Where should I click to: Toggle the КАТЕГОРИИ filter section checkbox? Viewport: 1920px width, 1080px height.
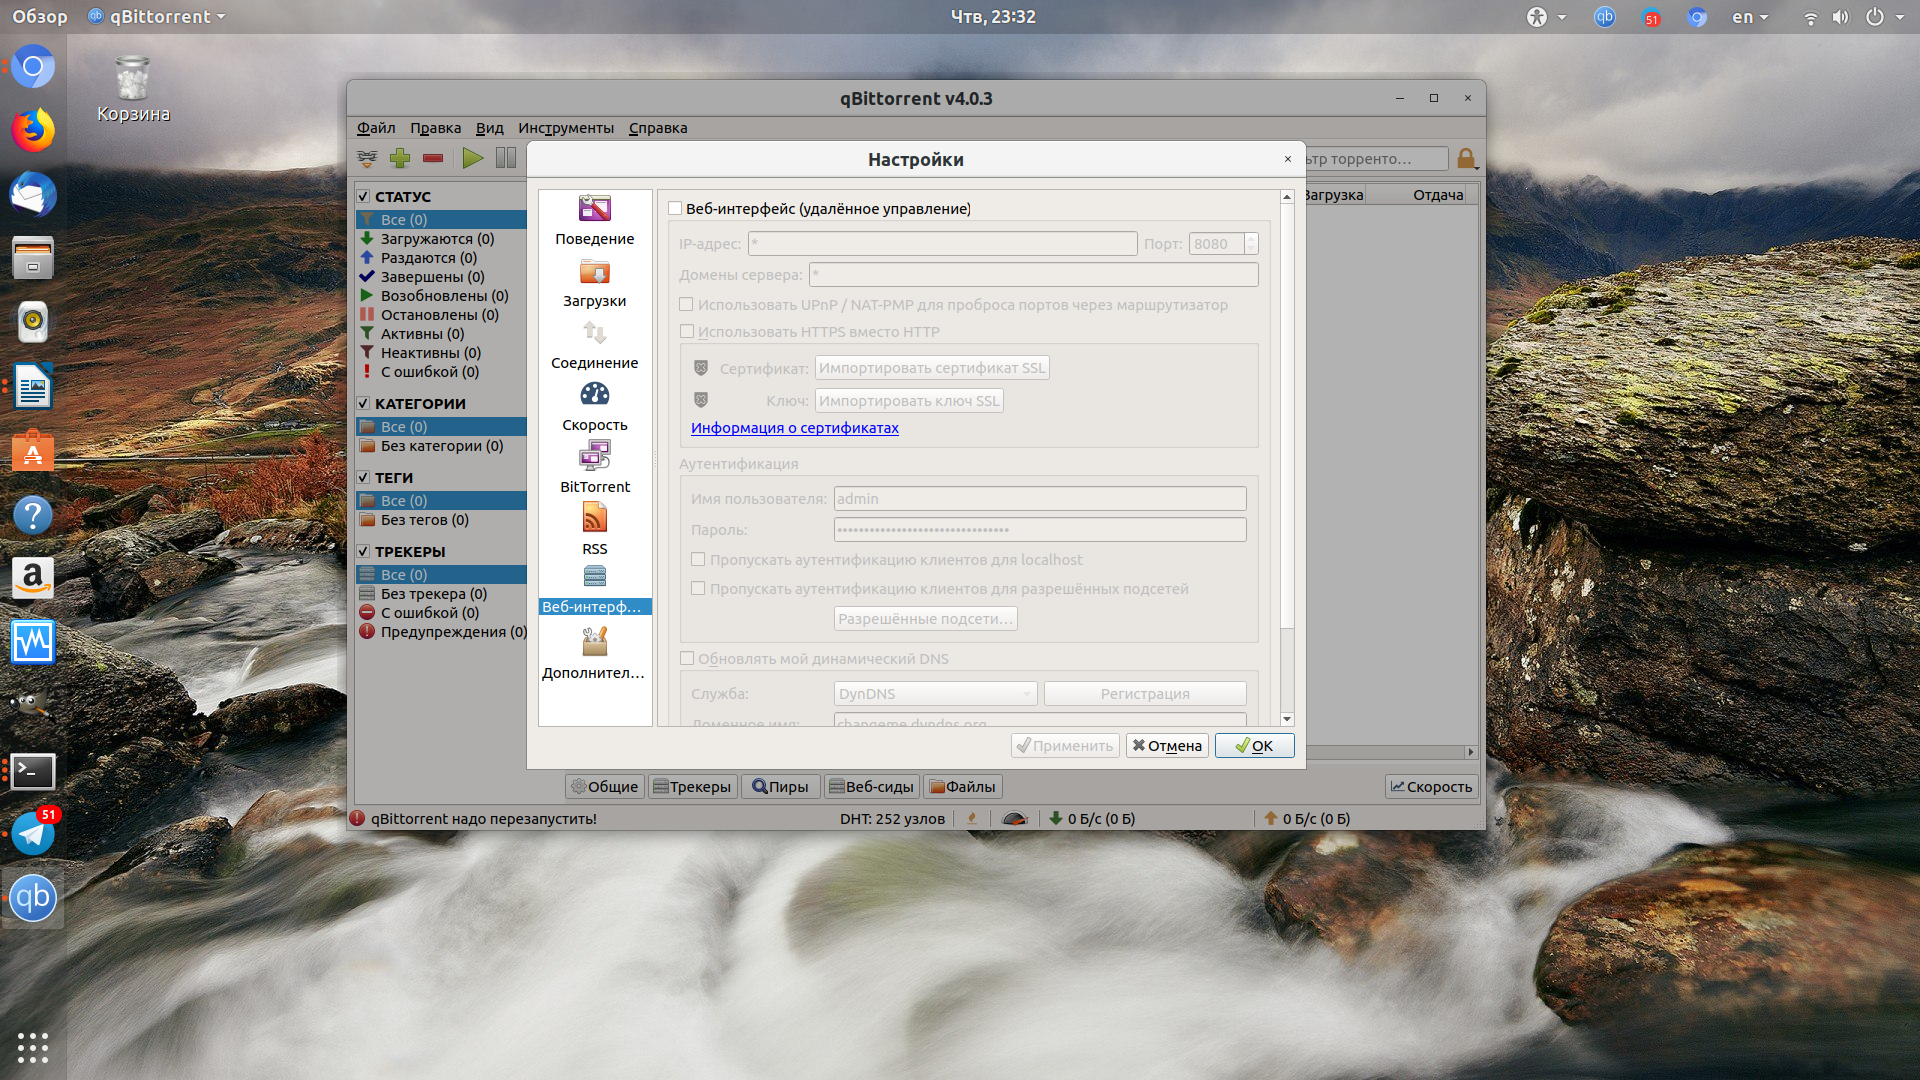tap(364, 404)
